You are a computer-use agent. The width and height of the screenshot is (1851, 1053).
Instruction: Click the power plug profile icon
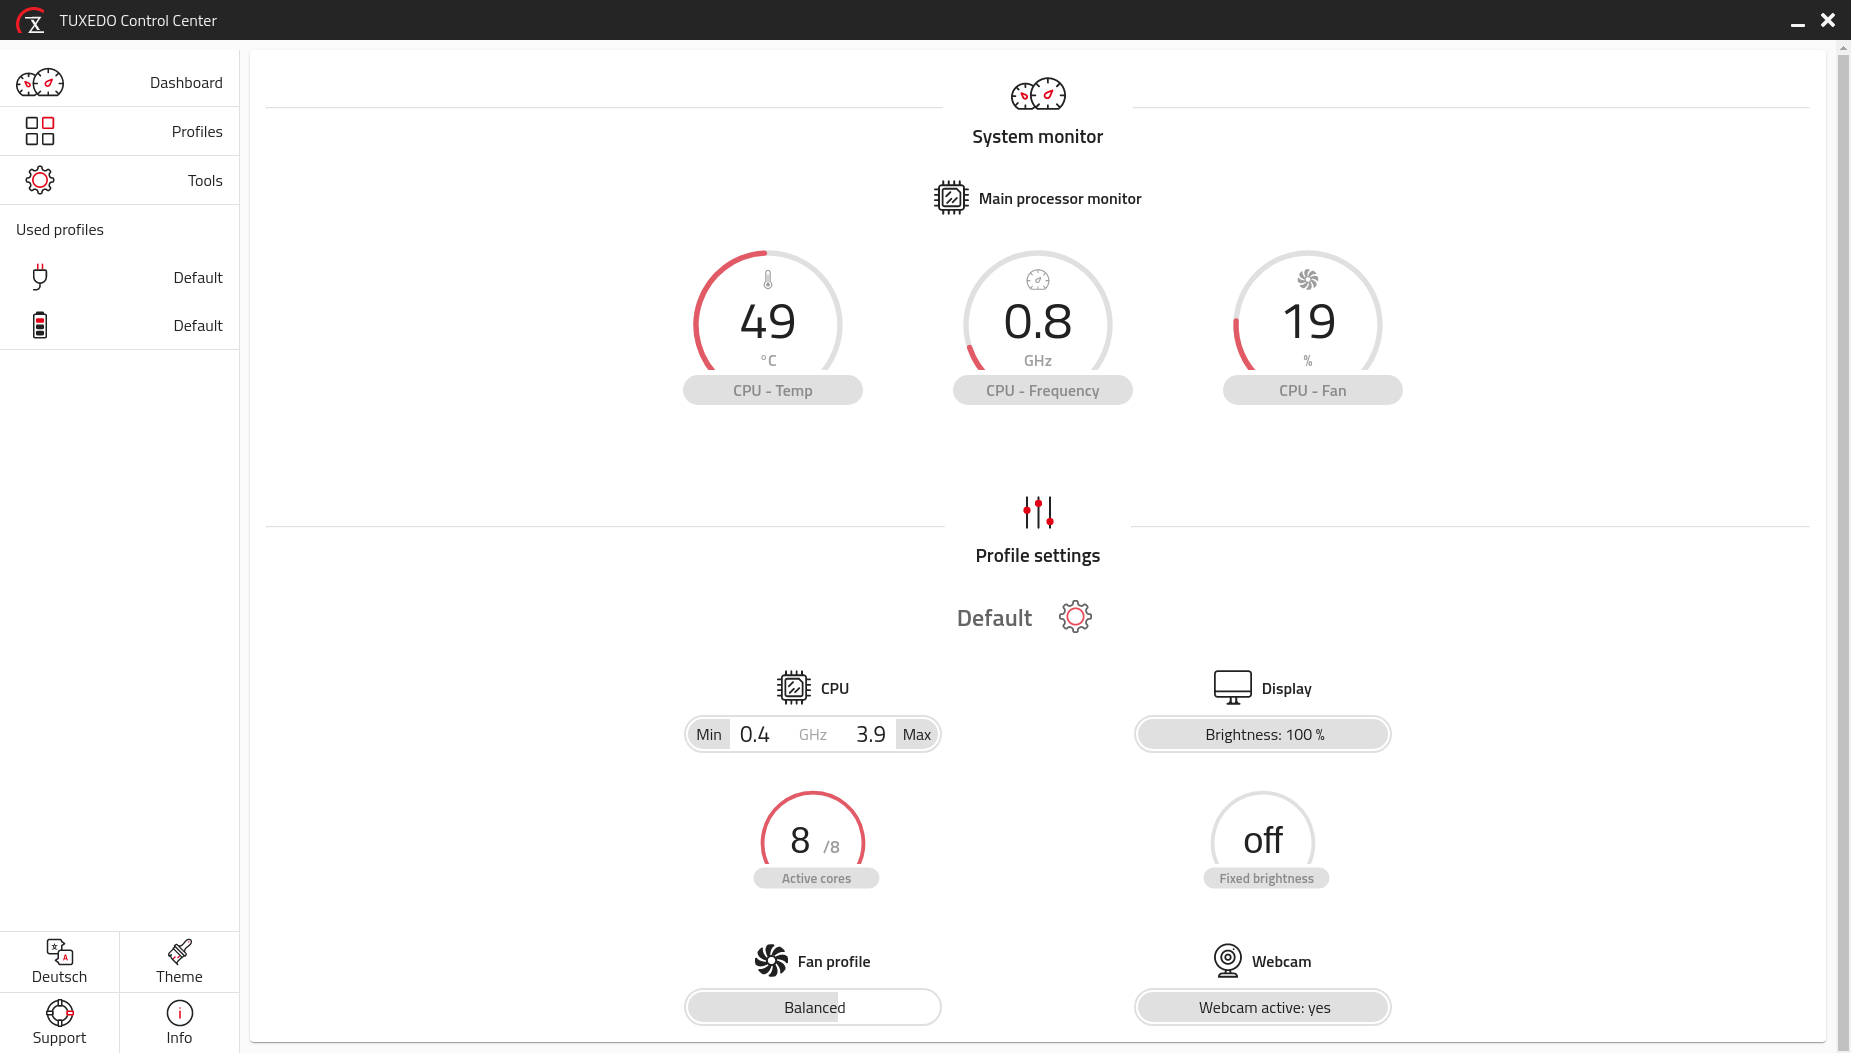pyautogui.click(x=40, y=277)
